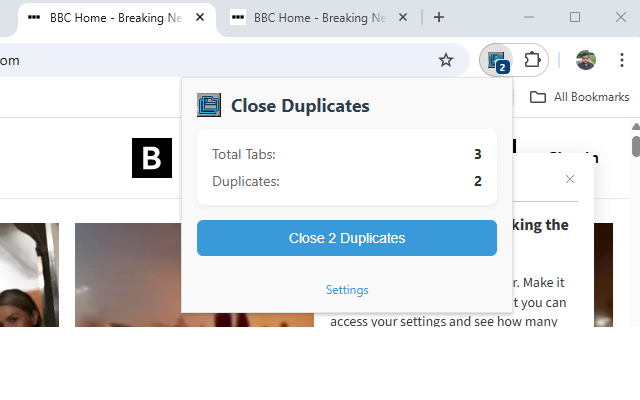The width and height of the screenshot is (640, 400).
Task: Open the Chrome three-dot menu
Action: pyautogui.click(x=622, y=60)
